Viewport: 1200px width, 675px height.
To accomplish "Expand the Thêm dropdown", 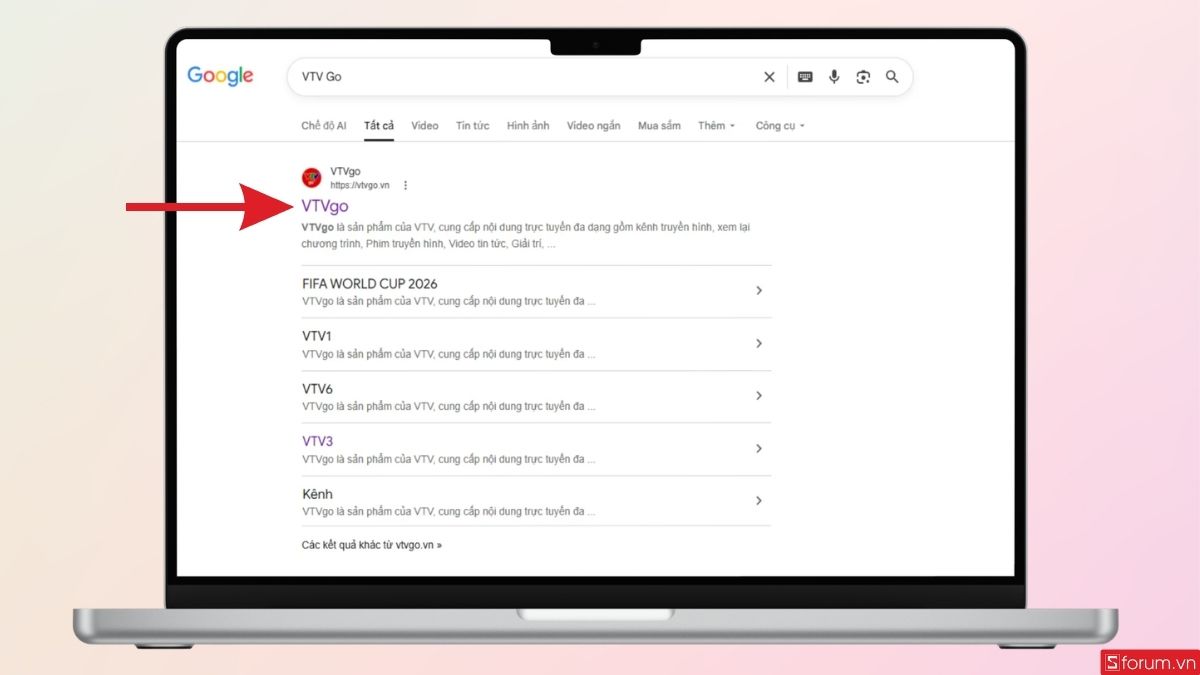I will pos(717,126).
